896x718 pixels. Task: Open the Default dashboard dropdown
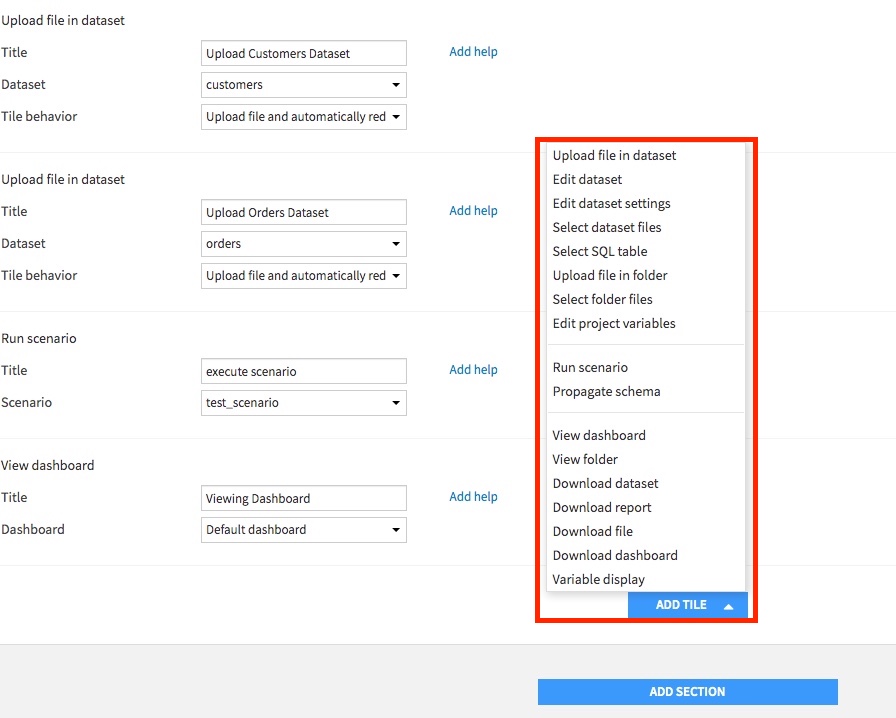pos(303,529)
